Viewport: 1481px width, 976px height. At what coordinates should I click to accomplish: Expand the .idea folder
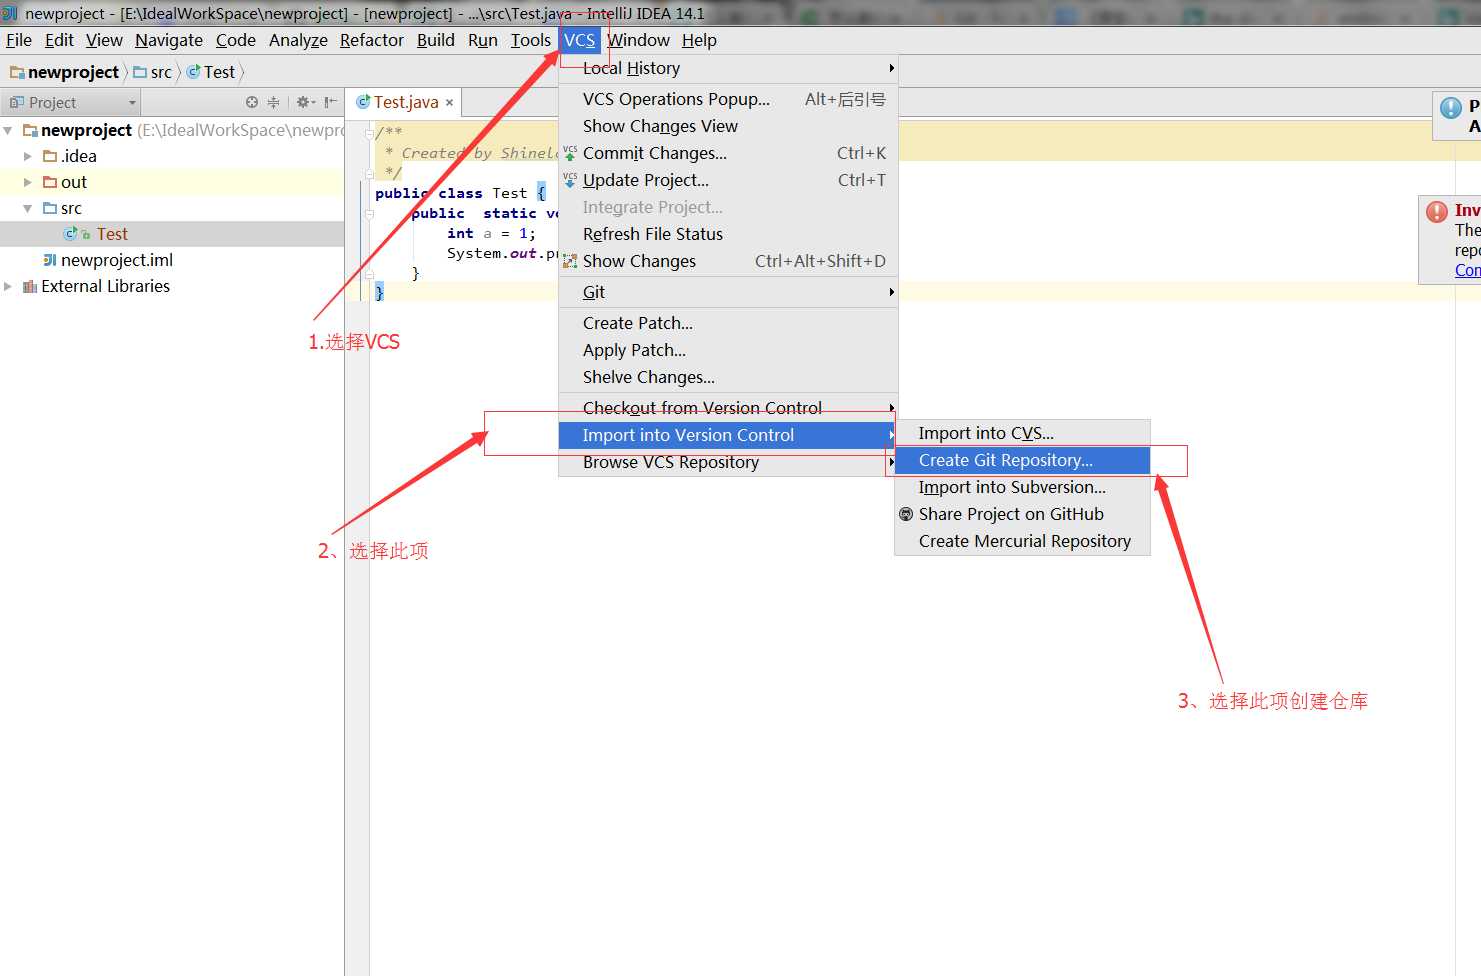(x=28, y=156)
